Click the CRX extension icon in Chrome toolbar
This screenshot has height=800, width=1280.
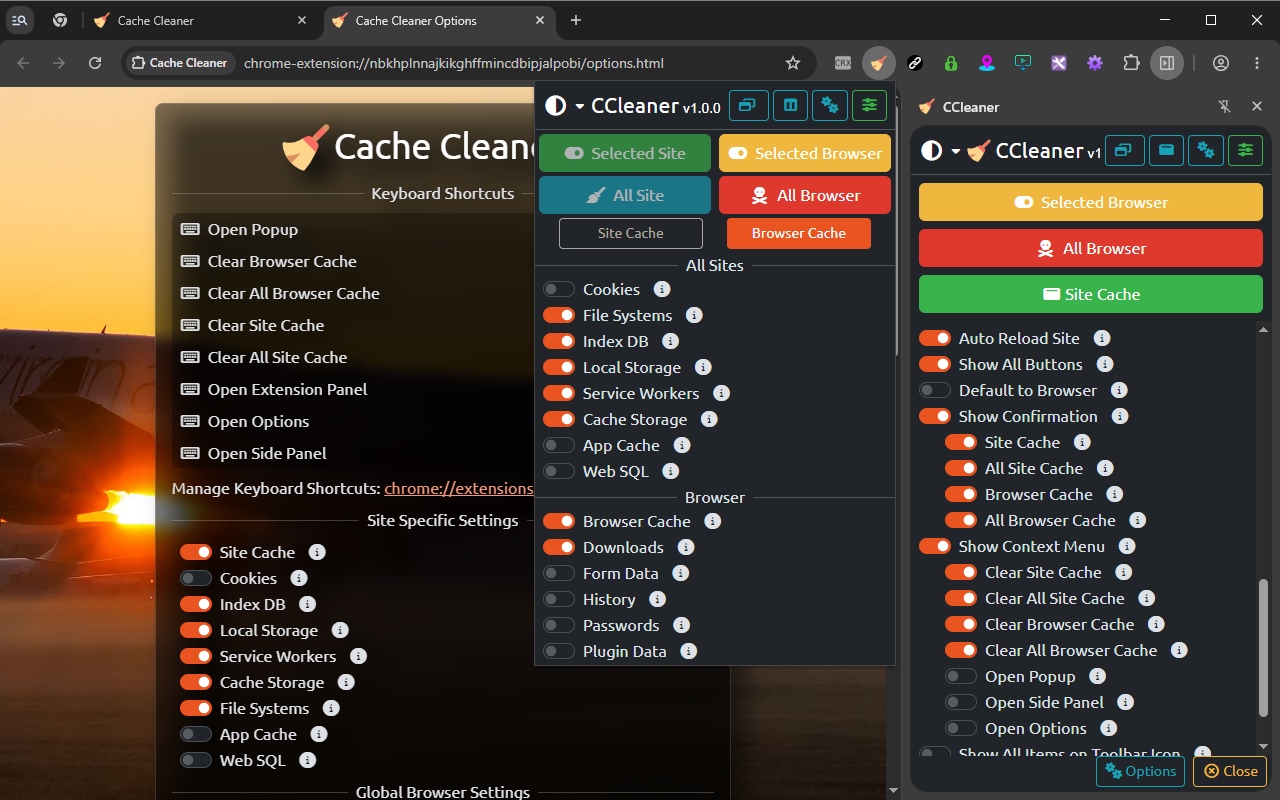pyautogui.click(x=843, y=63)
